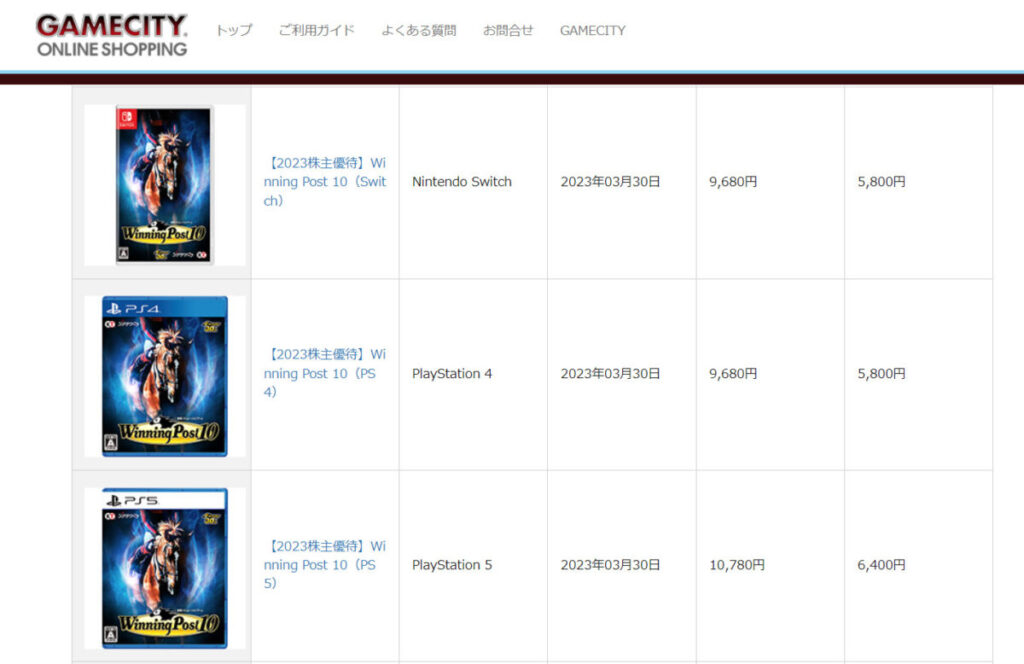Image resolution: width=1024 pixels, height=664 pixels.
Task: Click release date in Nintendo Switch row
Action: [x=610, y=182]
